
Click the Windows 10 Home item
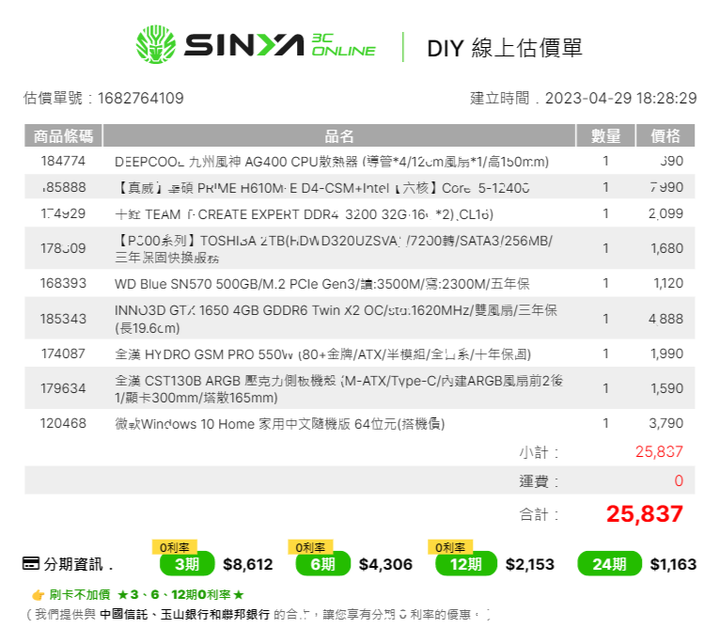point(280,424)
